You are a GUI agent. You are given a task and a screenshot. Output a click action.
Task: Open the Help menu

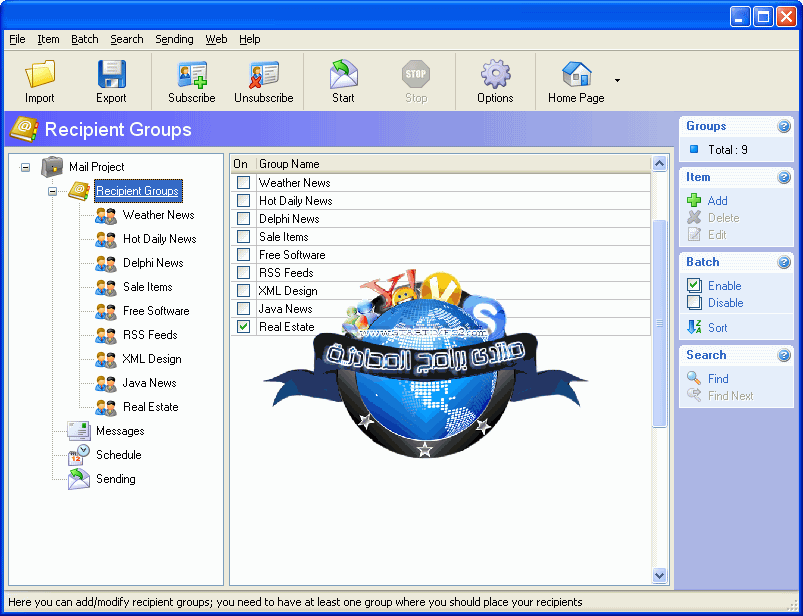(249, 39)
